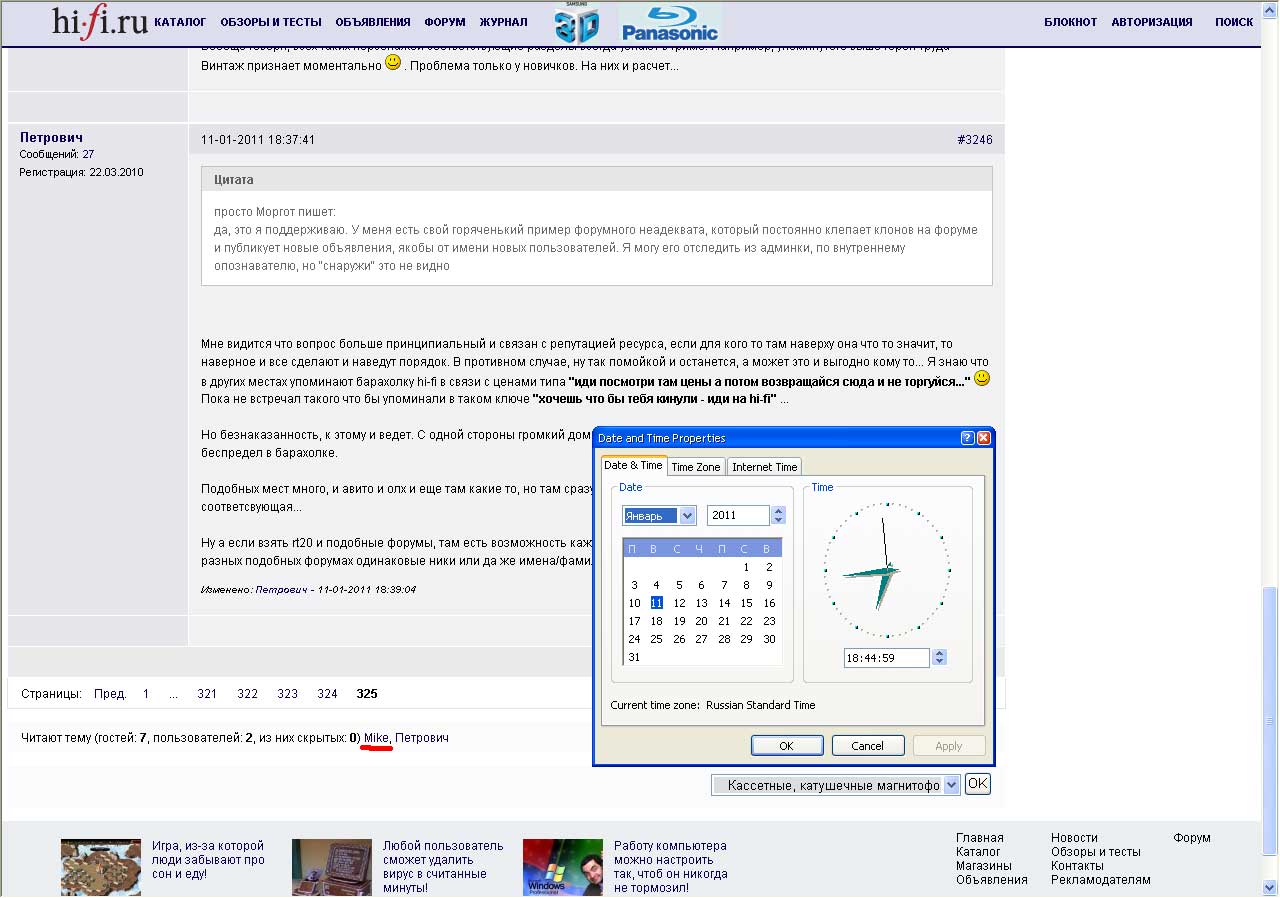
Task: Open the ФОРУМ navigation item
Action: coord(444,22)
